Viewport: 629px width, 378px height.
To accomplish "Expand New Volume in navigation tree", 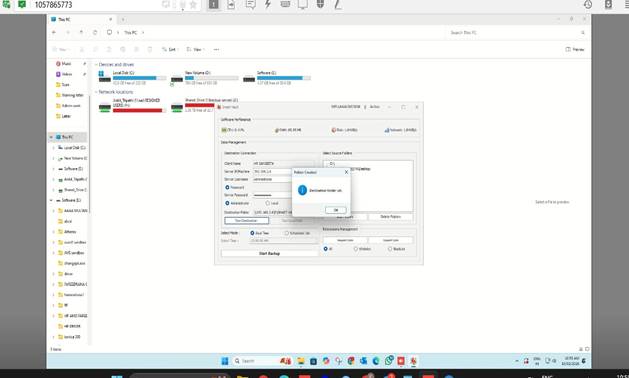I will tap(53, 158).
